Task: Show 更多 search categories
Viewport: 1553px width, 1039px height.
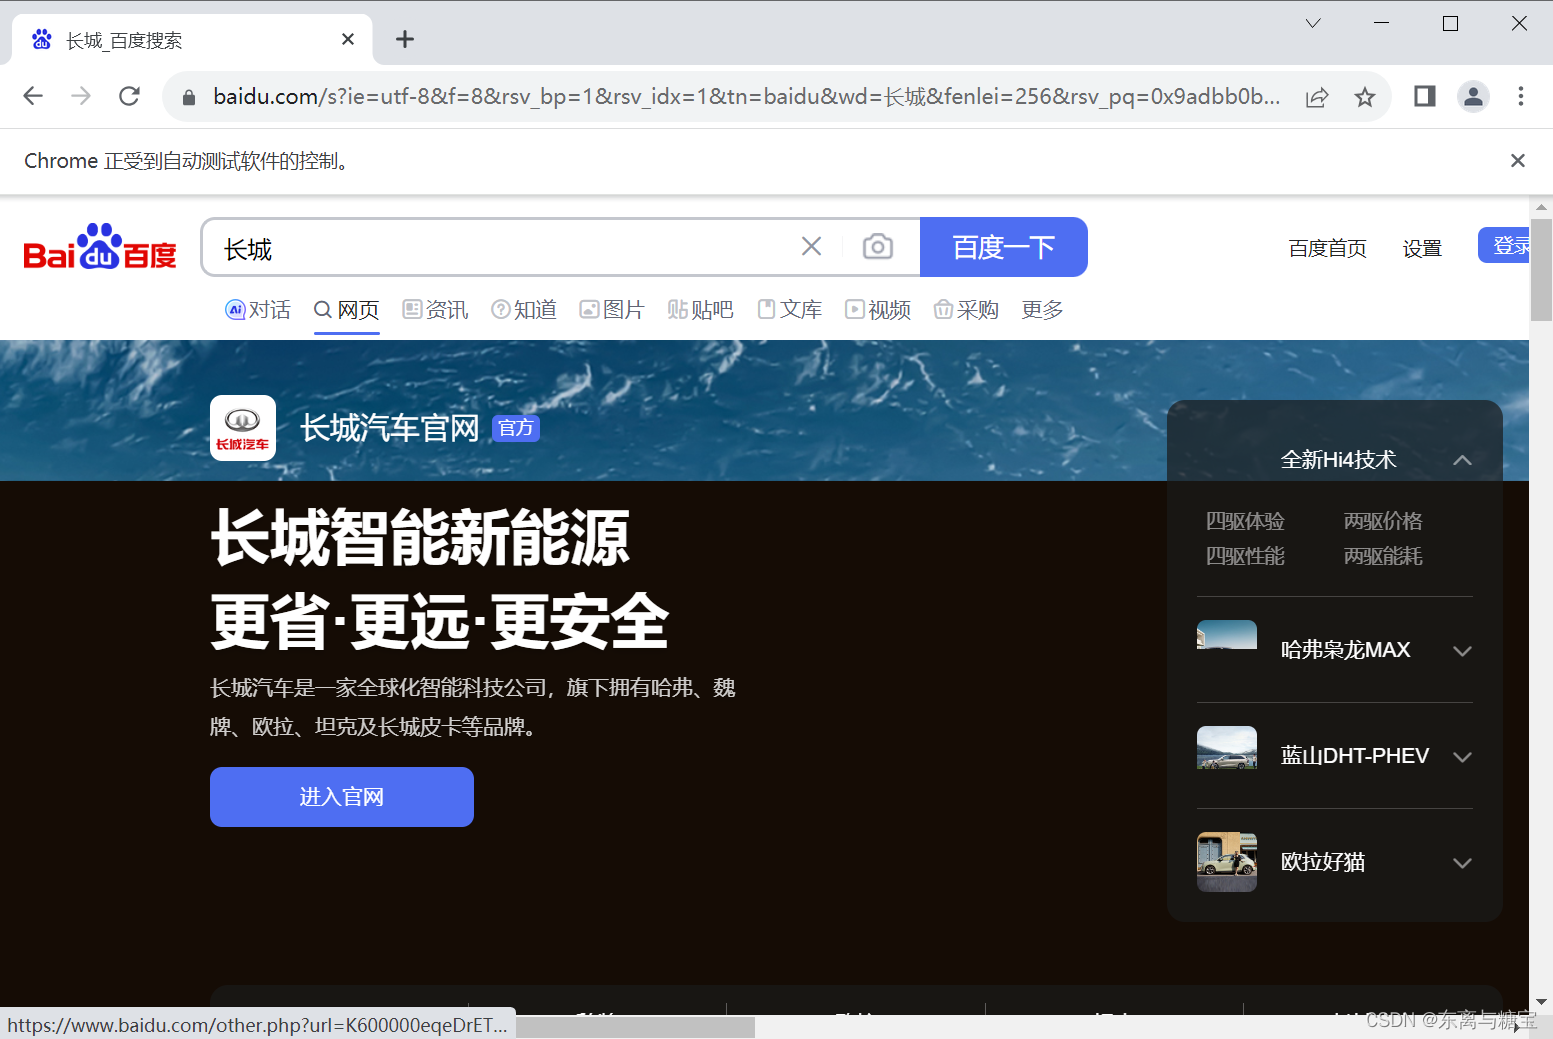Action: pos(1042,310)
